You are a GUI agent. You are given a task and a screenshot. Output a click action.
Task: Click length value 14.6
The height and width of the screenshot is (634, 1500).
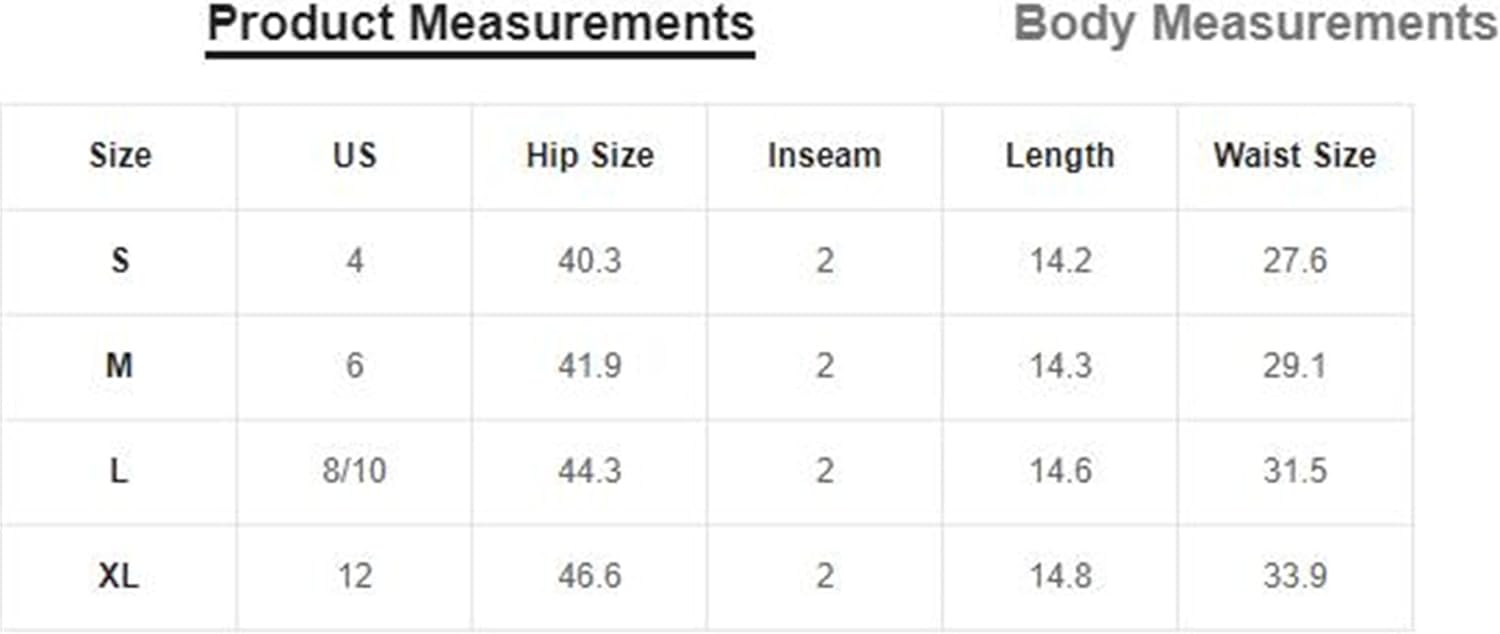(1060, 471)
